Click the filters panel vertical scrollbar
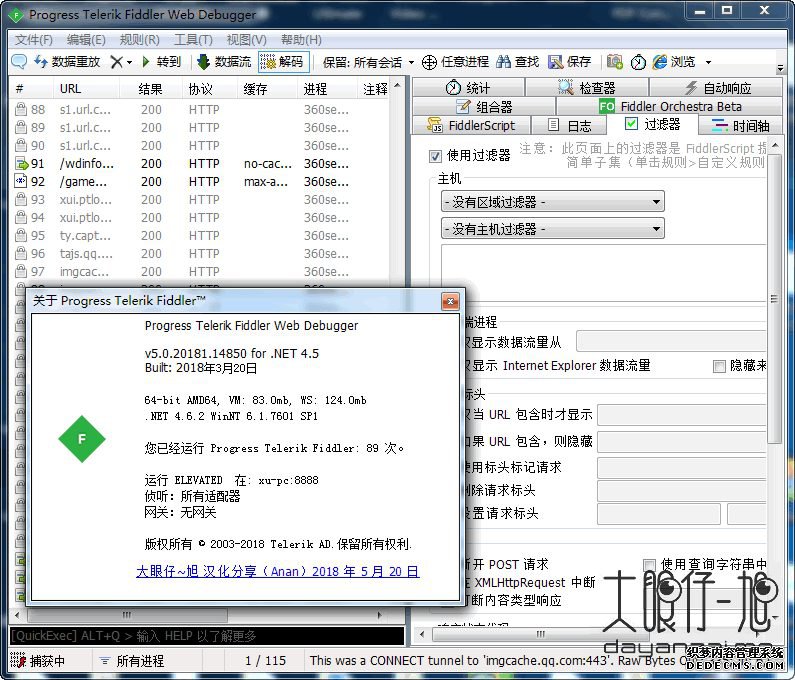 click(775, 299)
